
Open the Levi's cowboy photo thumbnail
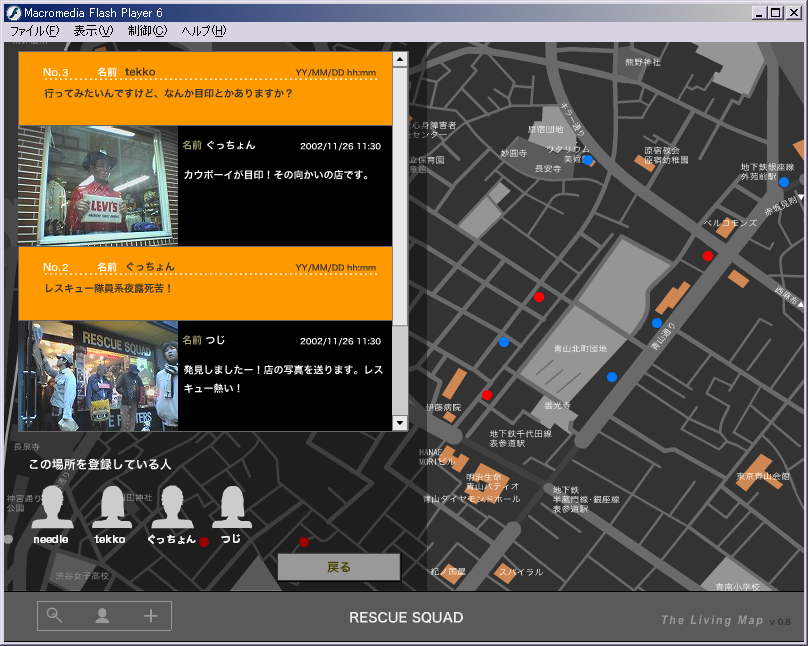pyautogui.click(x=99, y=186)
